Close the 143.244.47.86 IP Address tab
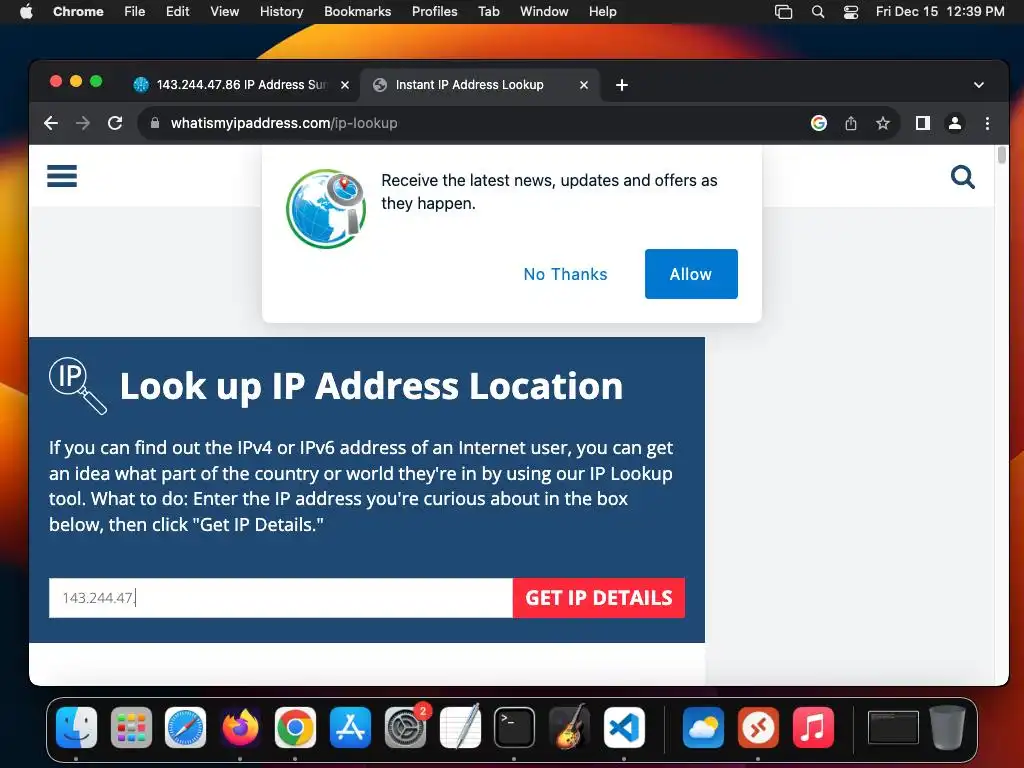The height and width of the screenshot is (768, 1024). [345, 85]
